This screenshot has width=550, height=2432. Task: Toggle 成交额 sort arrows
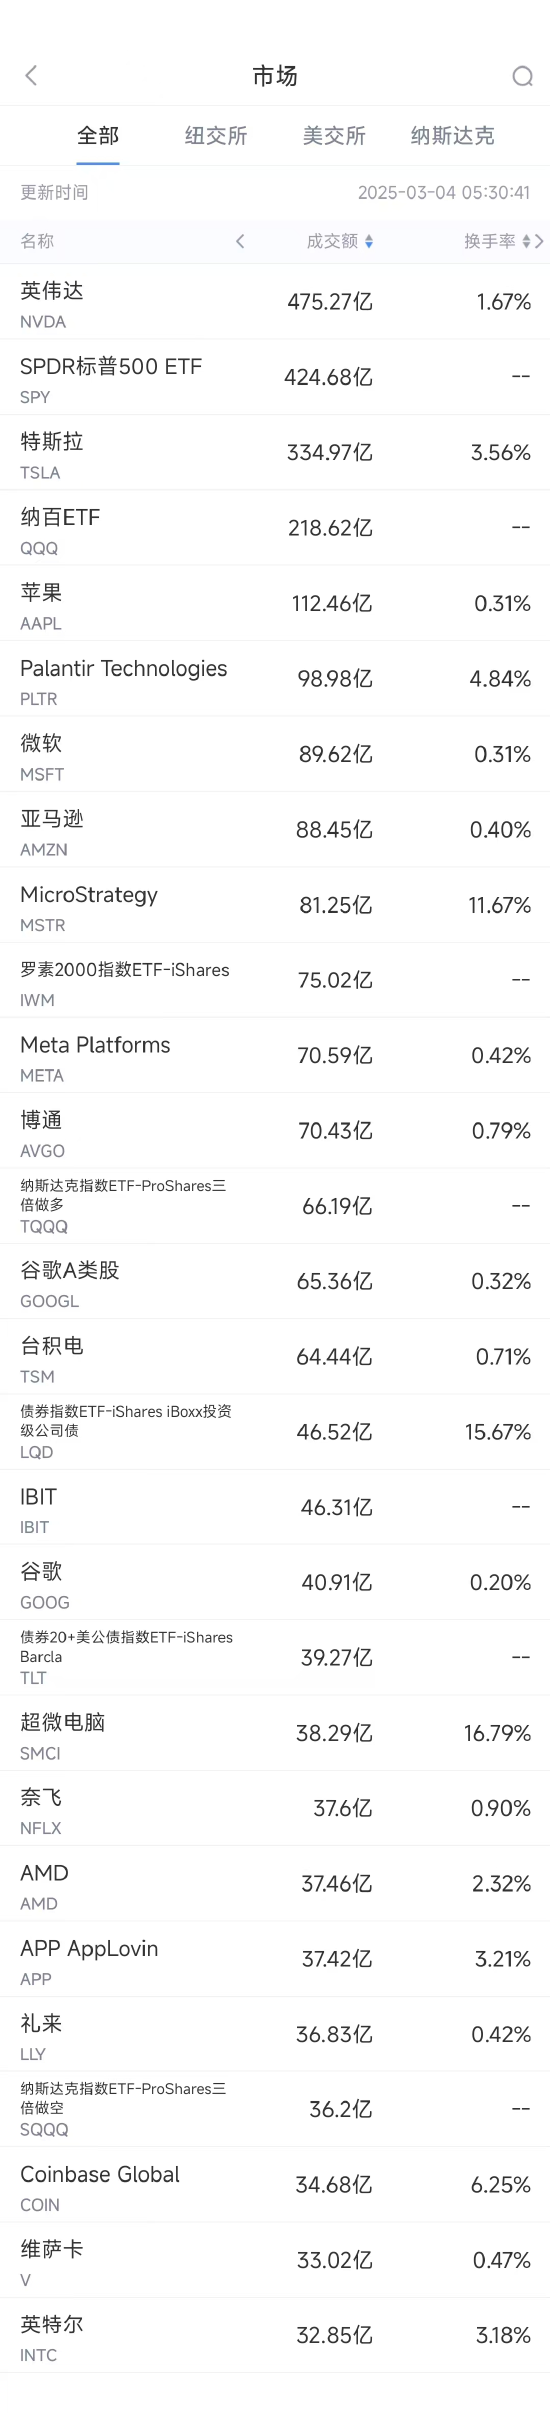pos(369,241)
